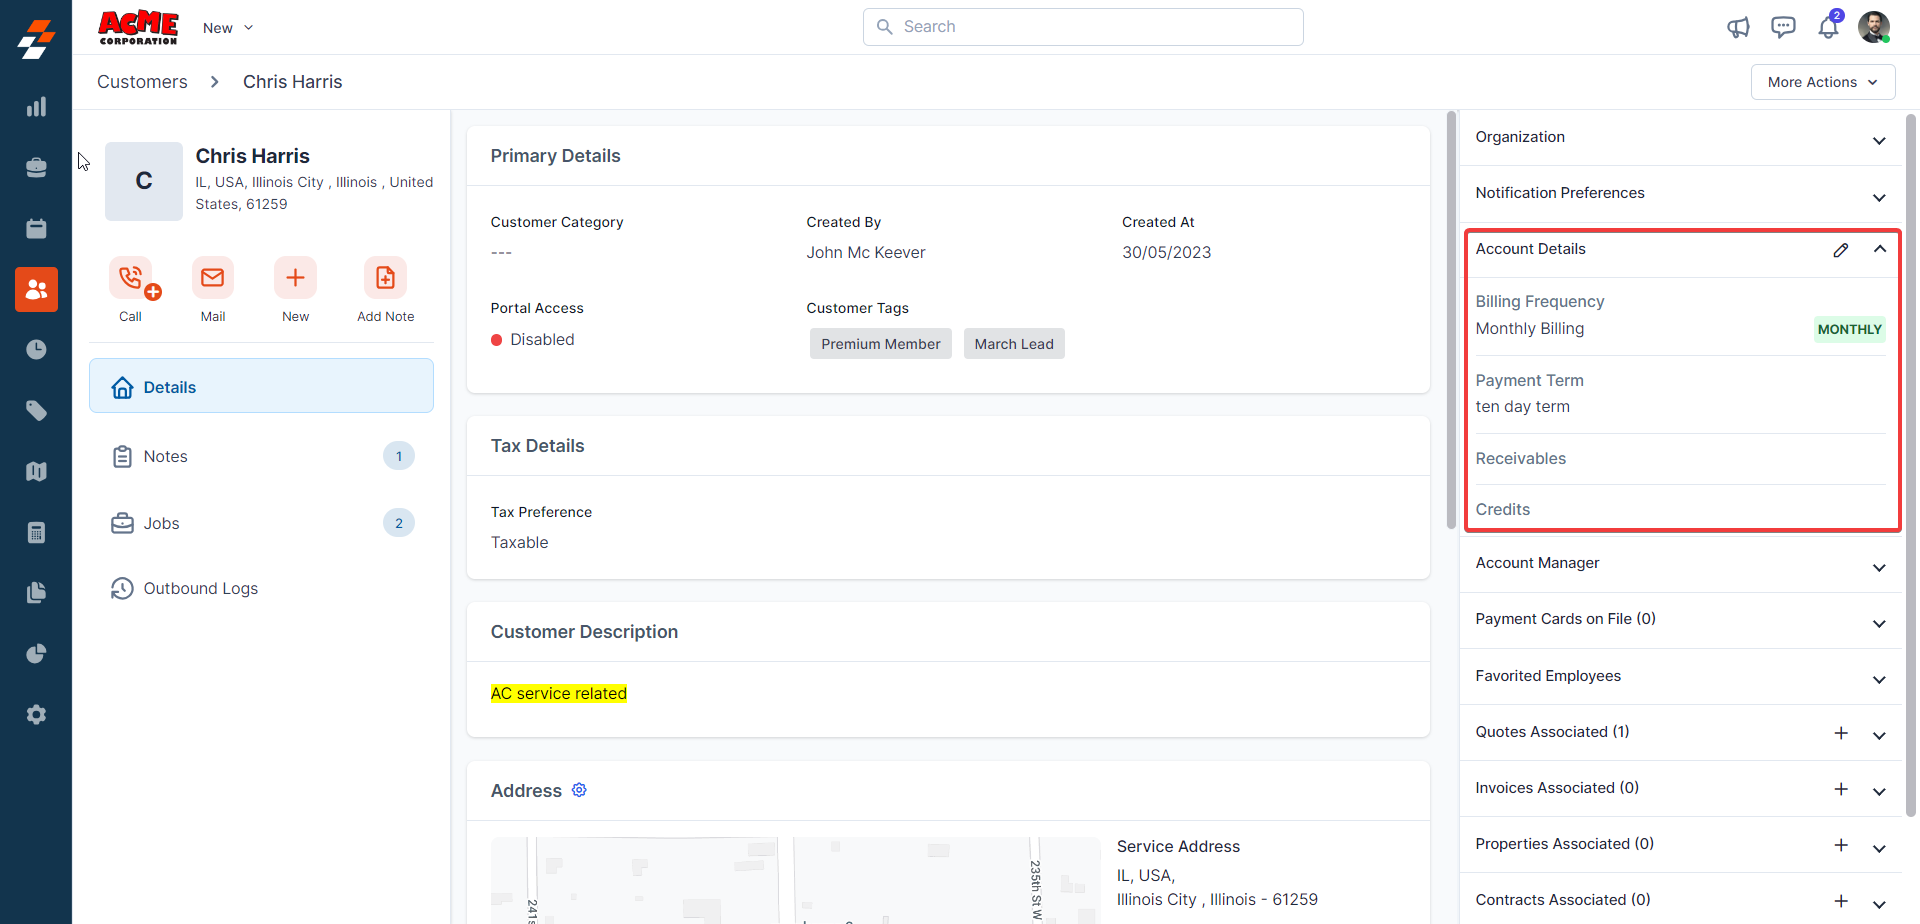Expand the Notification Preferences section
This screenshot has width=1920, height=924.
coord(1879,197)
